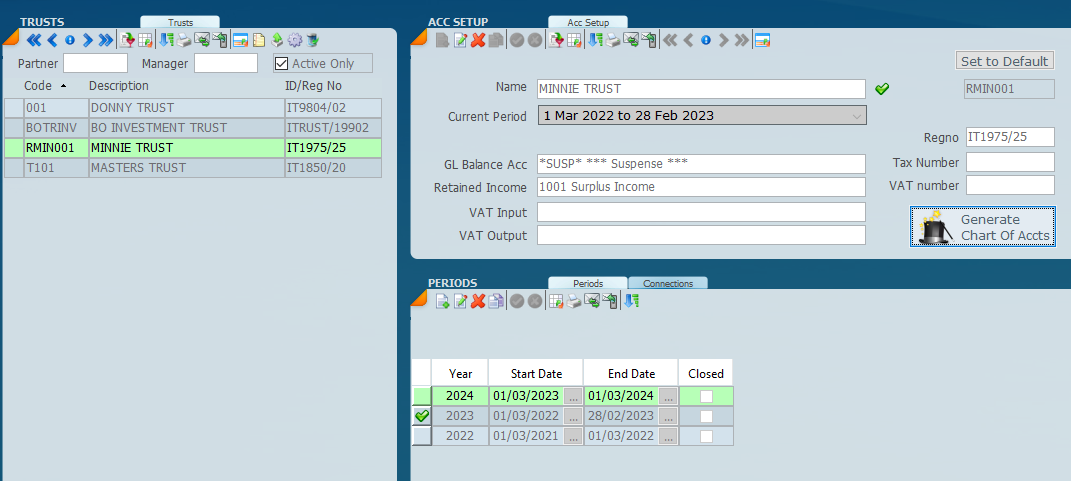Switch to the Connections tab

(667, 284)
